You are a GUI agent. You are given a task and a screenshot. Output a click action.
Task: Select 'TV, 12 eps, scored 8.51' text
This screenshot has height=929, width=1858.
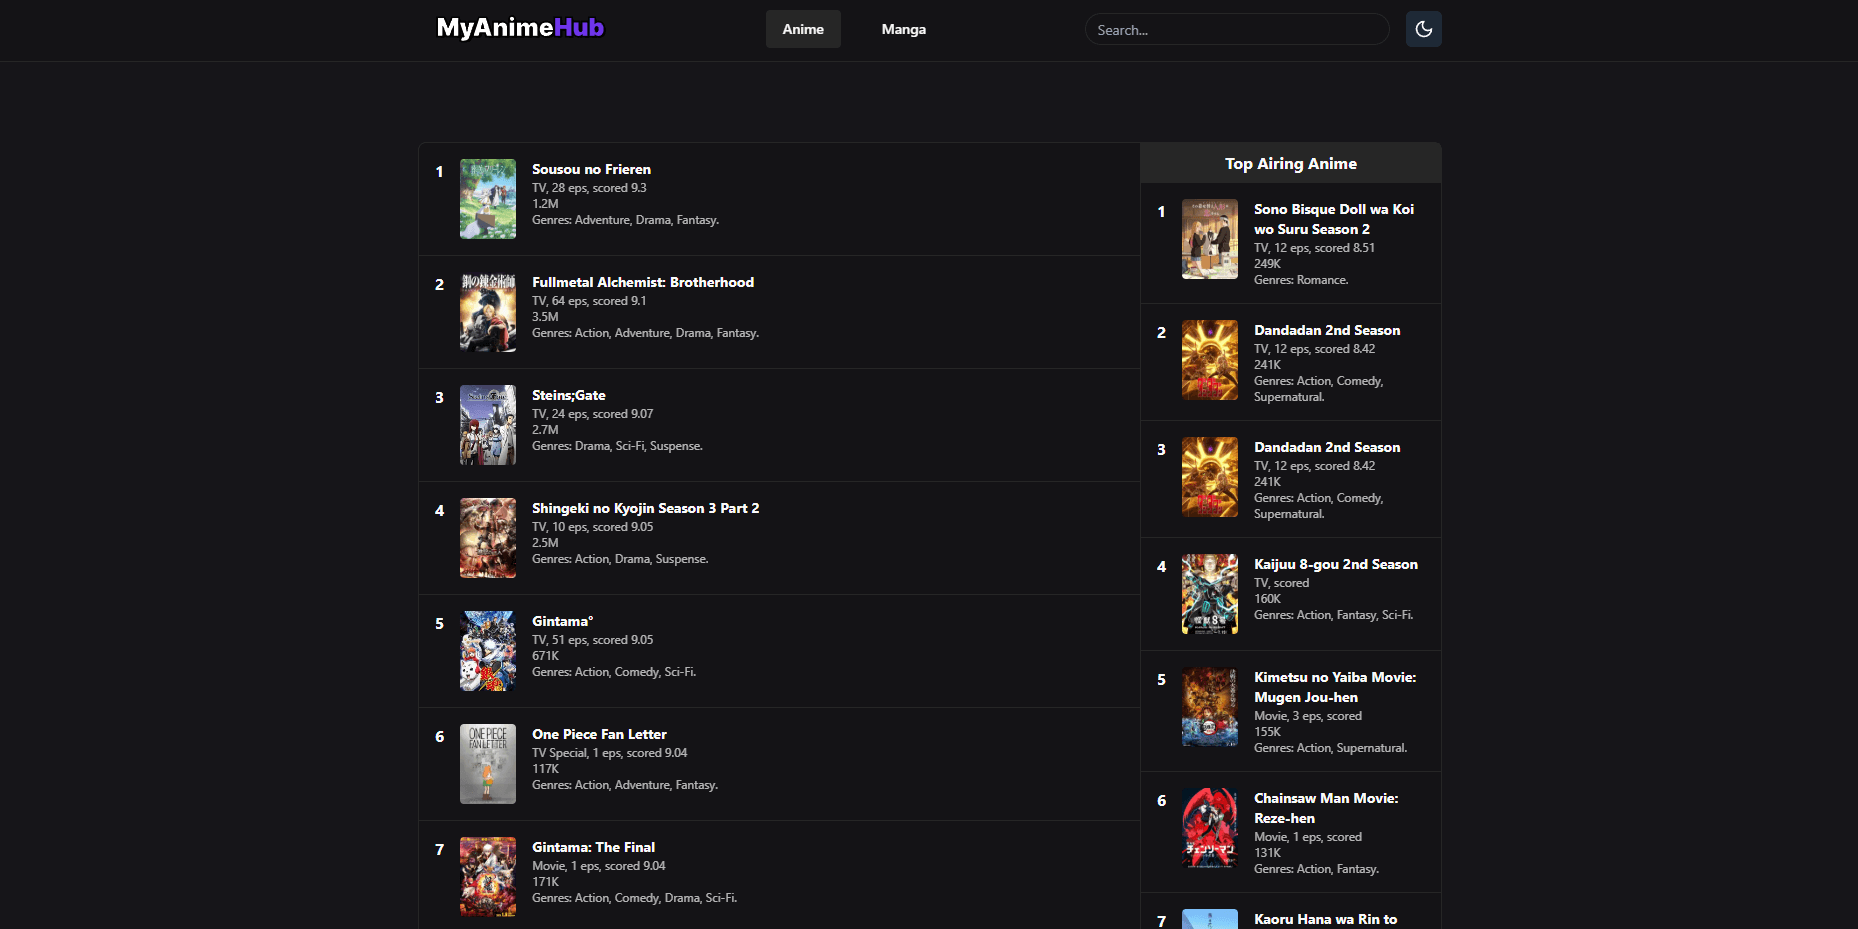(x=1314, y=248)
